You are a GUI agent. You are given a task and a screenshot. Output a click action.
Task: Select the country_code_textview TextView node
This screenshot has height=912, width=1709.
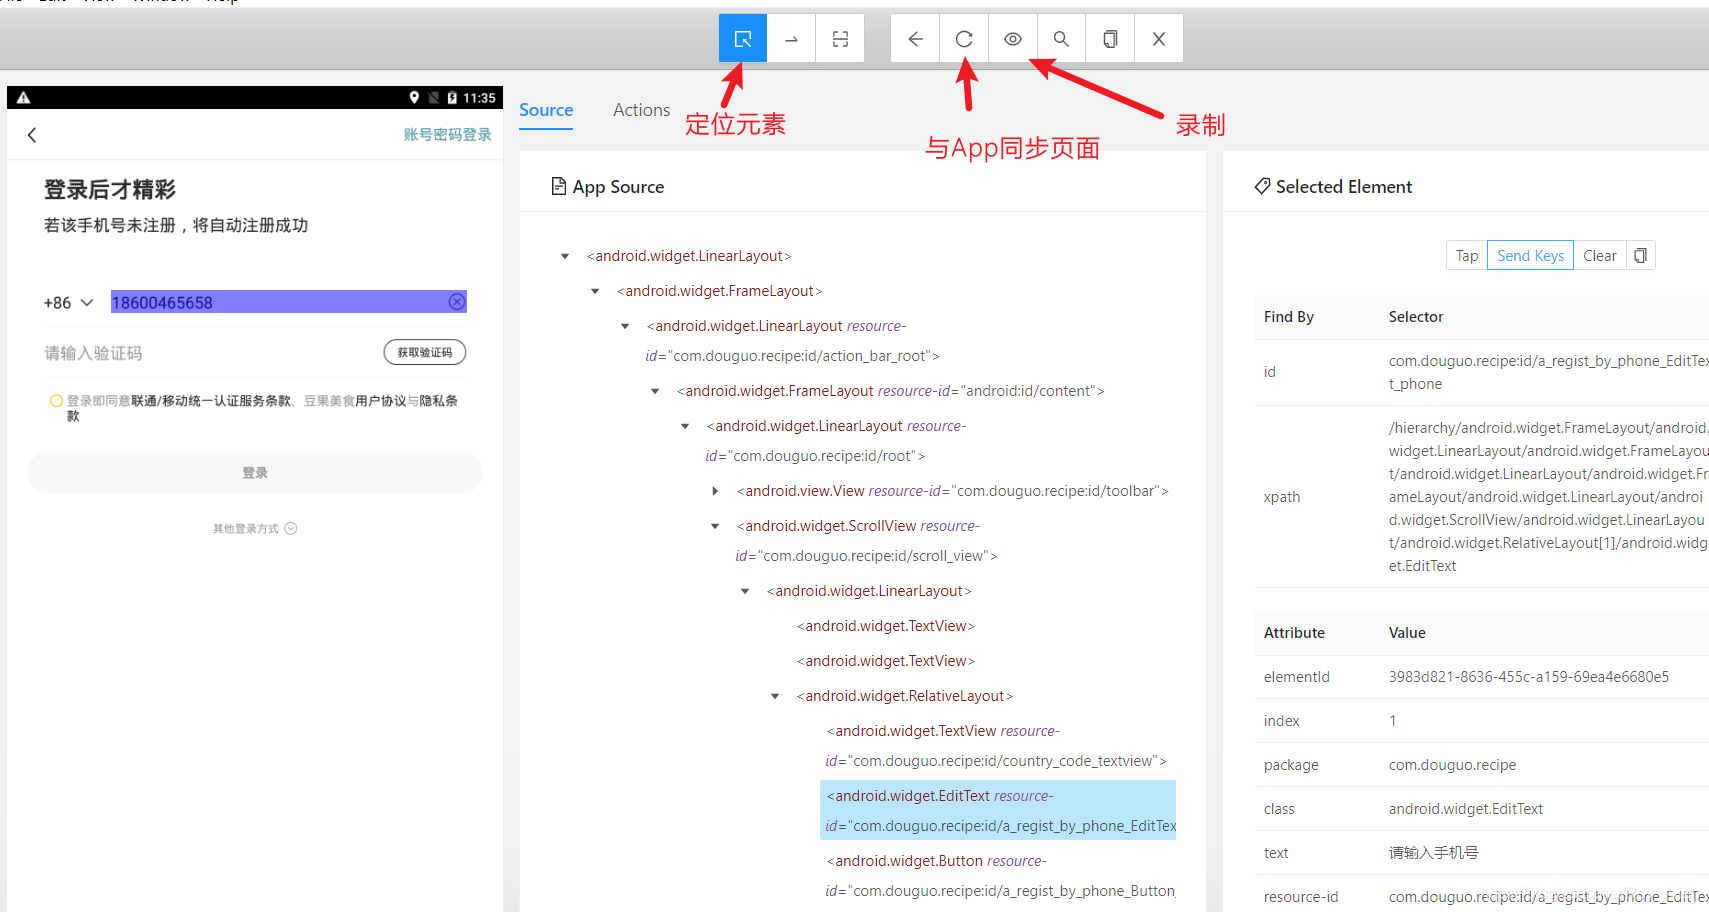point(996,746)
